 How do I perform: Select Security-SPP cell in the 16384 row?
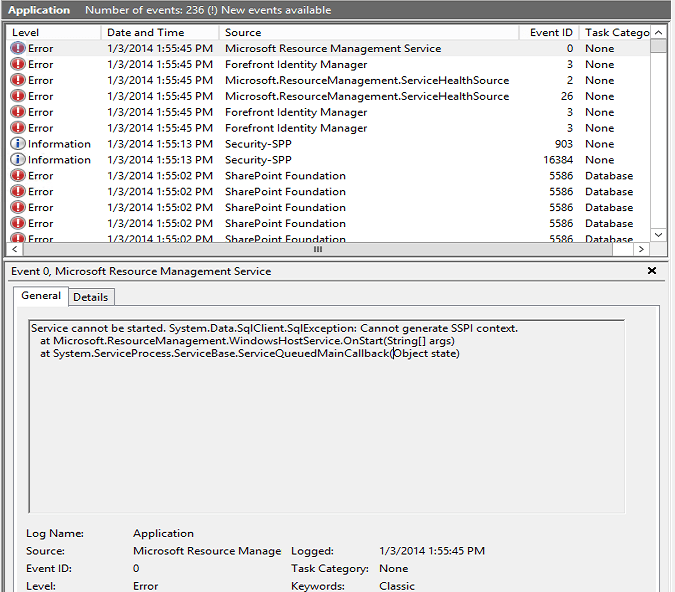coord(258,160)
